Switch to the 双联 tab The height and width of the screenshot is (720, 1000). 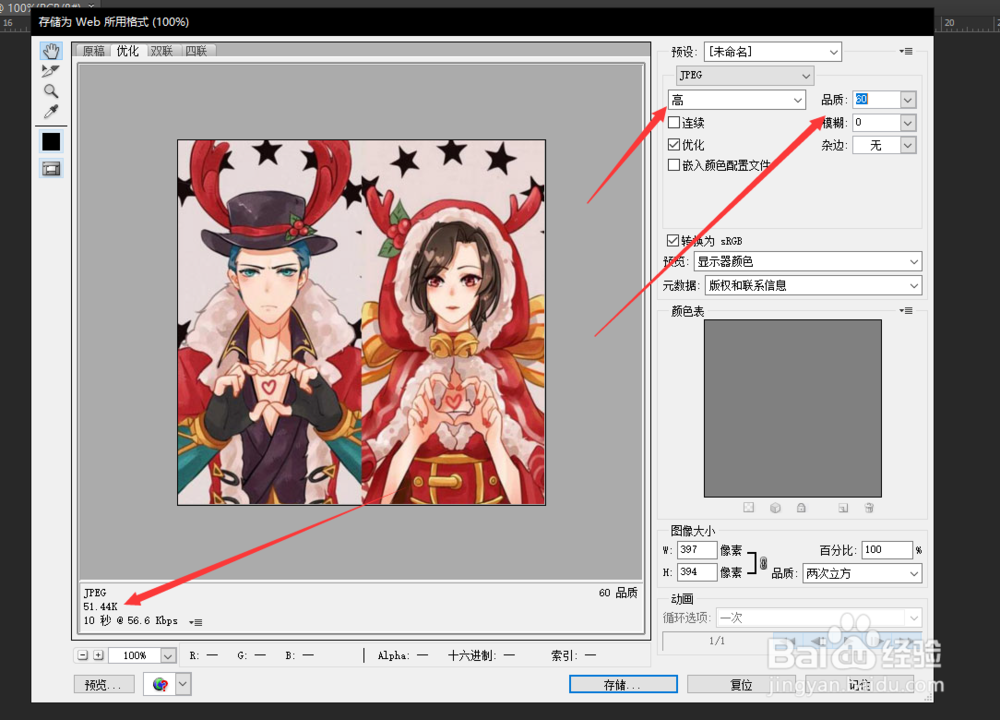coord(162,50)
